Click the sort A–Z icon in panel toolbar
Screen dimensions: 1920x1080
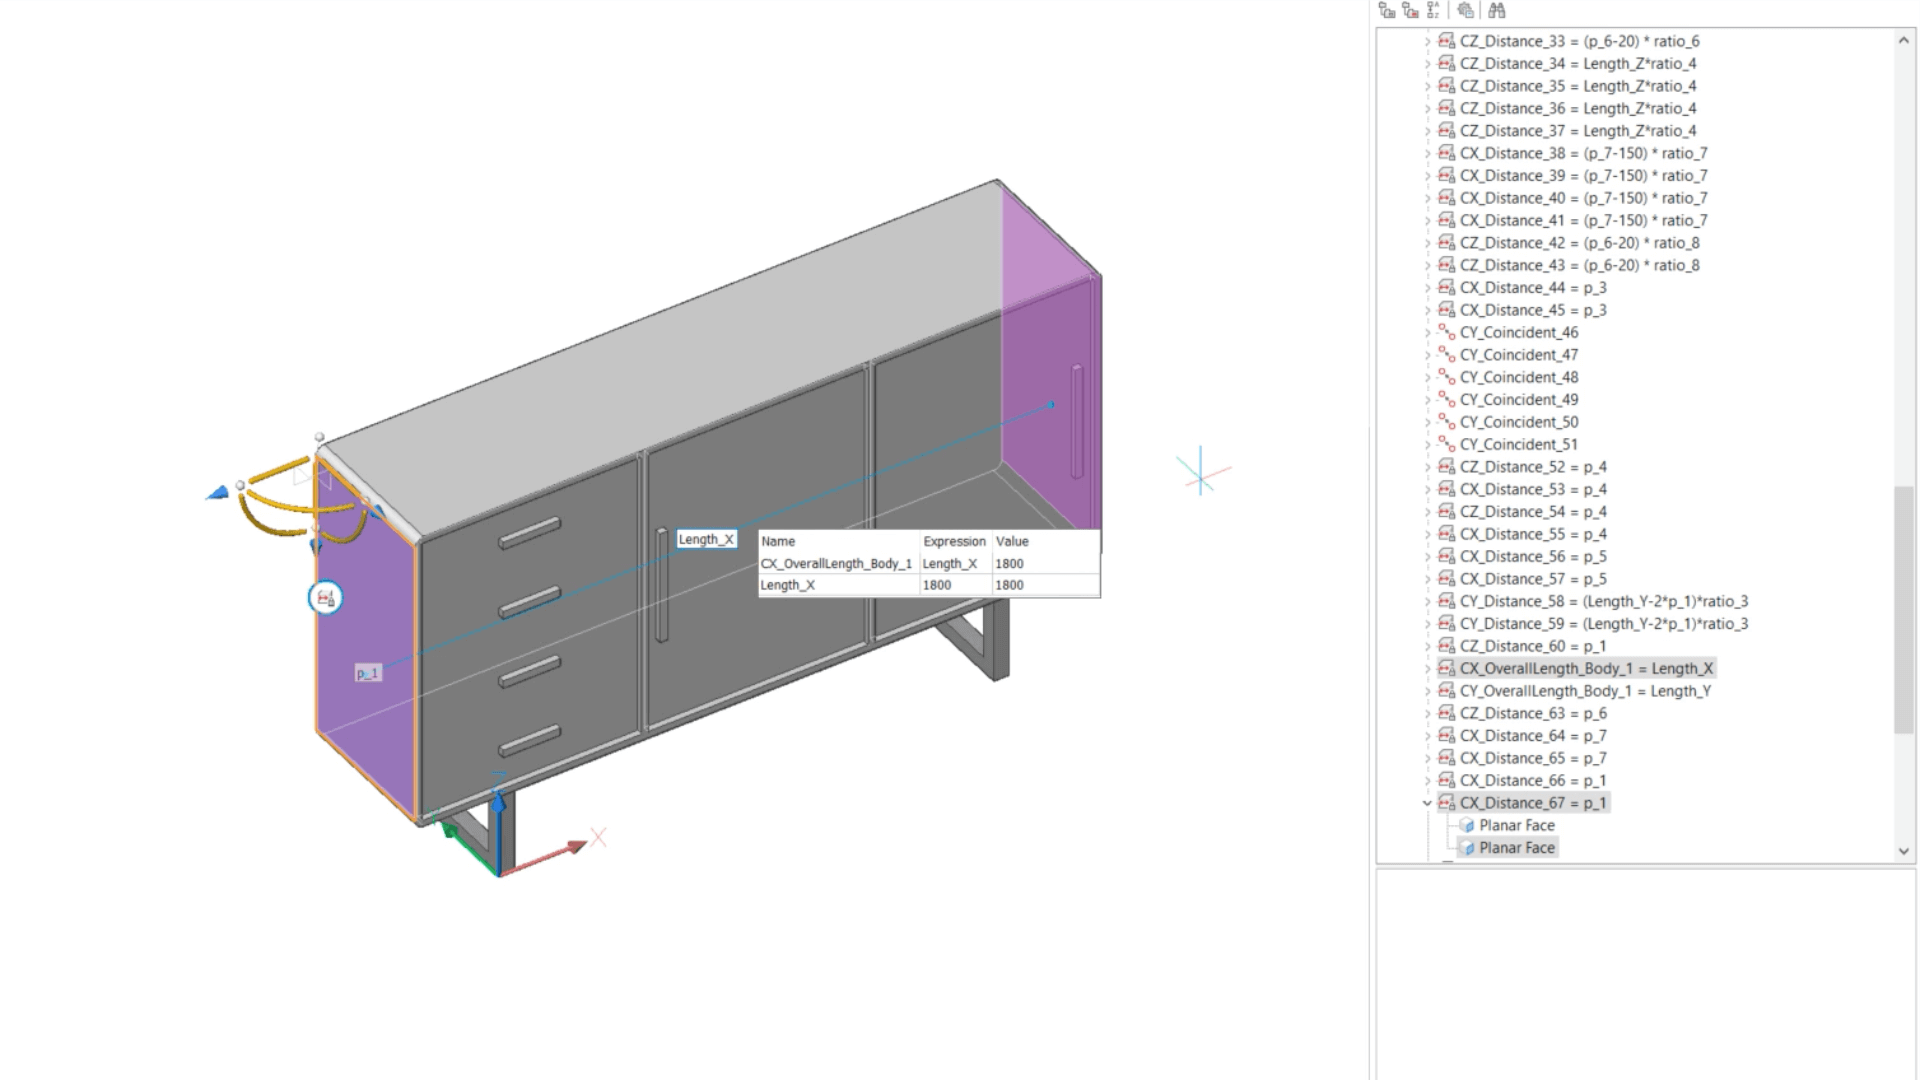point(1433,10)
